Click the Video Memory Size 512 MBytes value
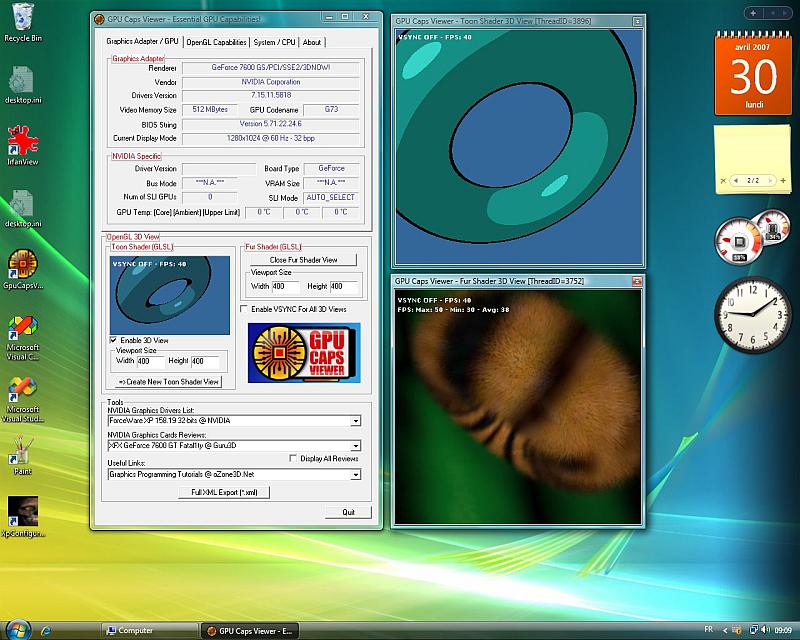 coord(210,109)
